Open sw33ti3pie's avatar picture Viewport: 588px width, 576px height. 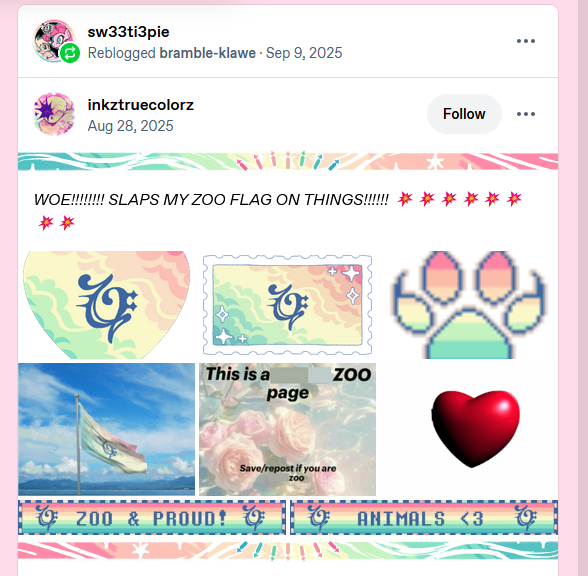[54, 41]
